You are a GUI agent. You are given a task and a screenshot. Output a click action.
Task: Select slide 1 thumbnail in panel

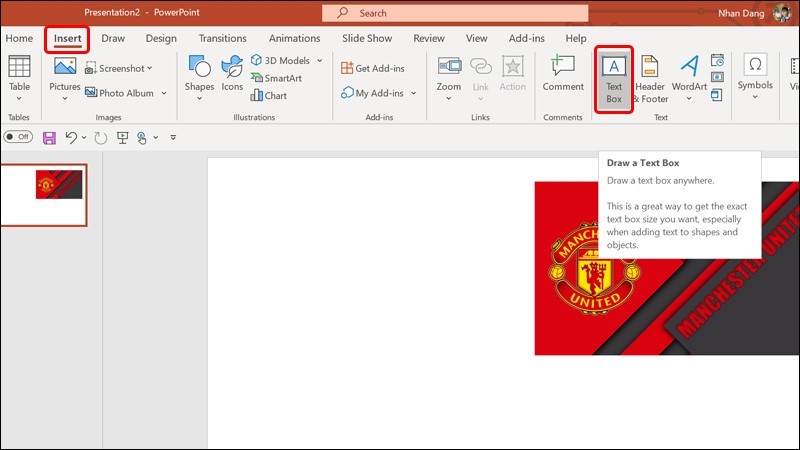tap(44, 195)
